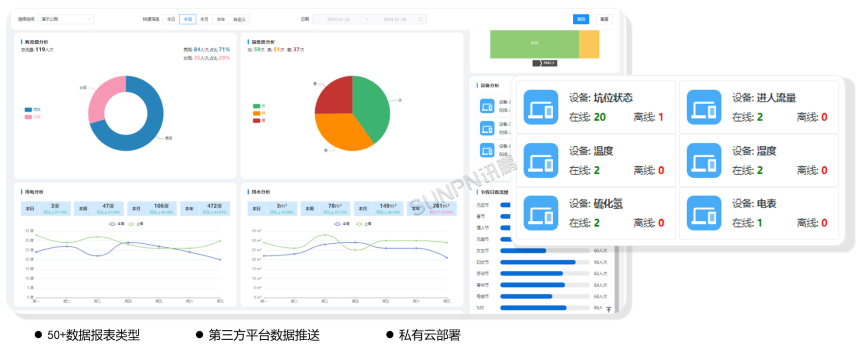Click the 用水分析 panel title
The height and width of the screenshot is (360, 860).
tap(261, 192)
